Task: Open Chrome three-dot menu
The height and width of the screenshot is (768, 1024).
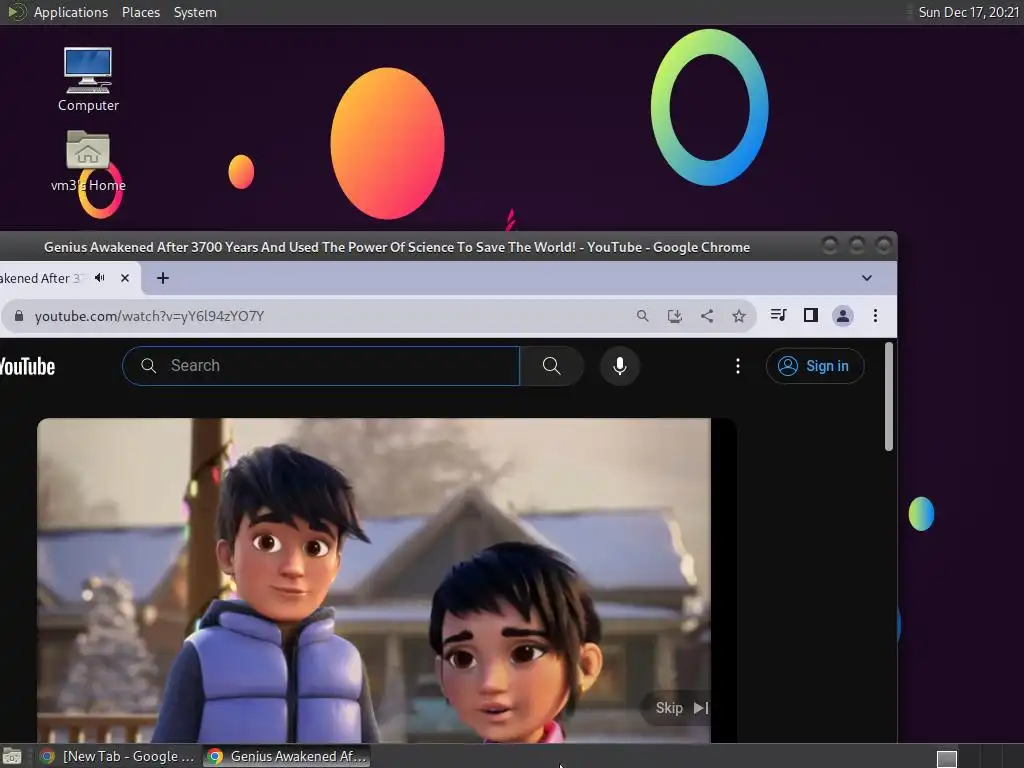Action: [x=875, y=316]
